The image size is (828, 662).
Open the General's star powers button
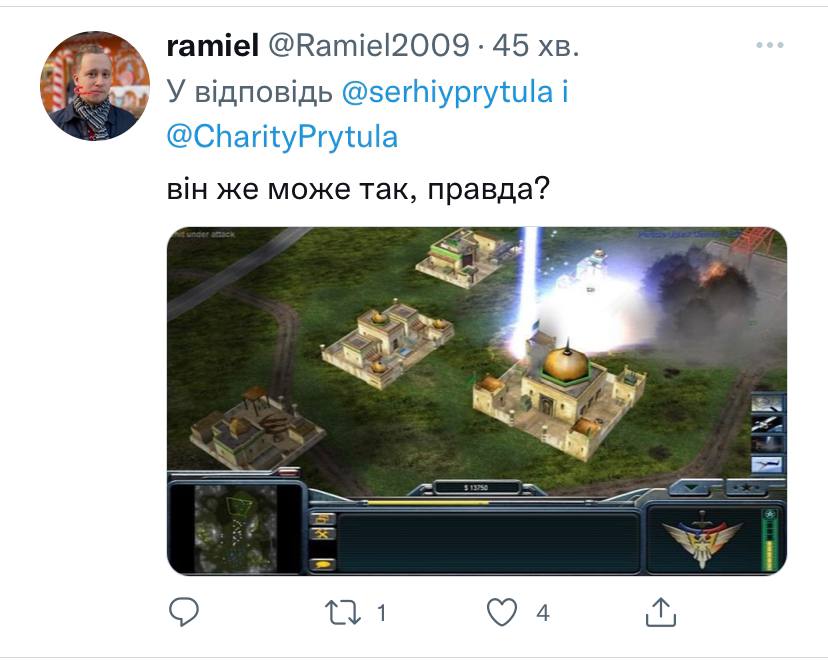click(747, 487)
